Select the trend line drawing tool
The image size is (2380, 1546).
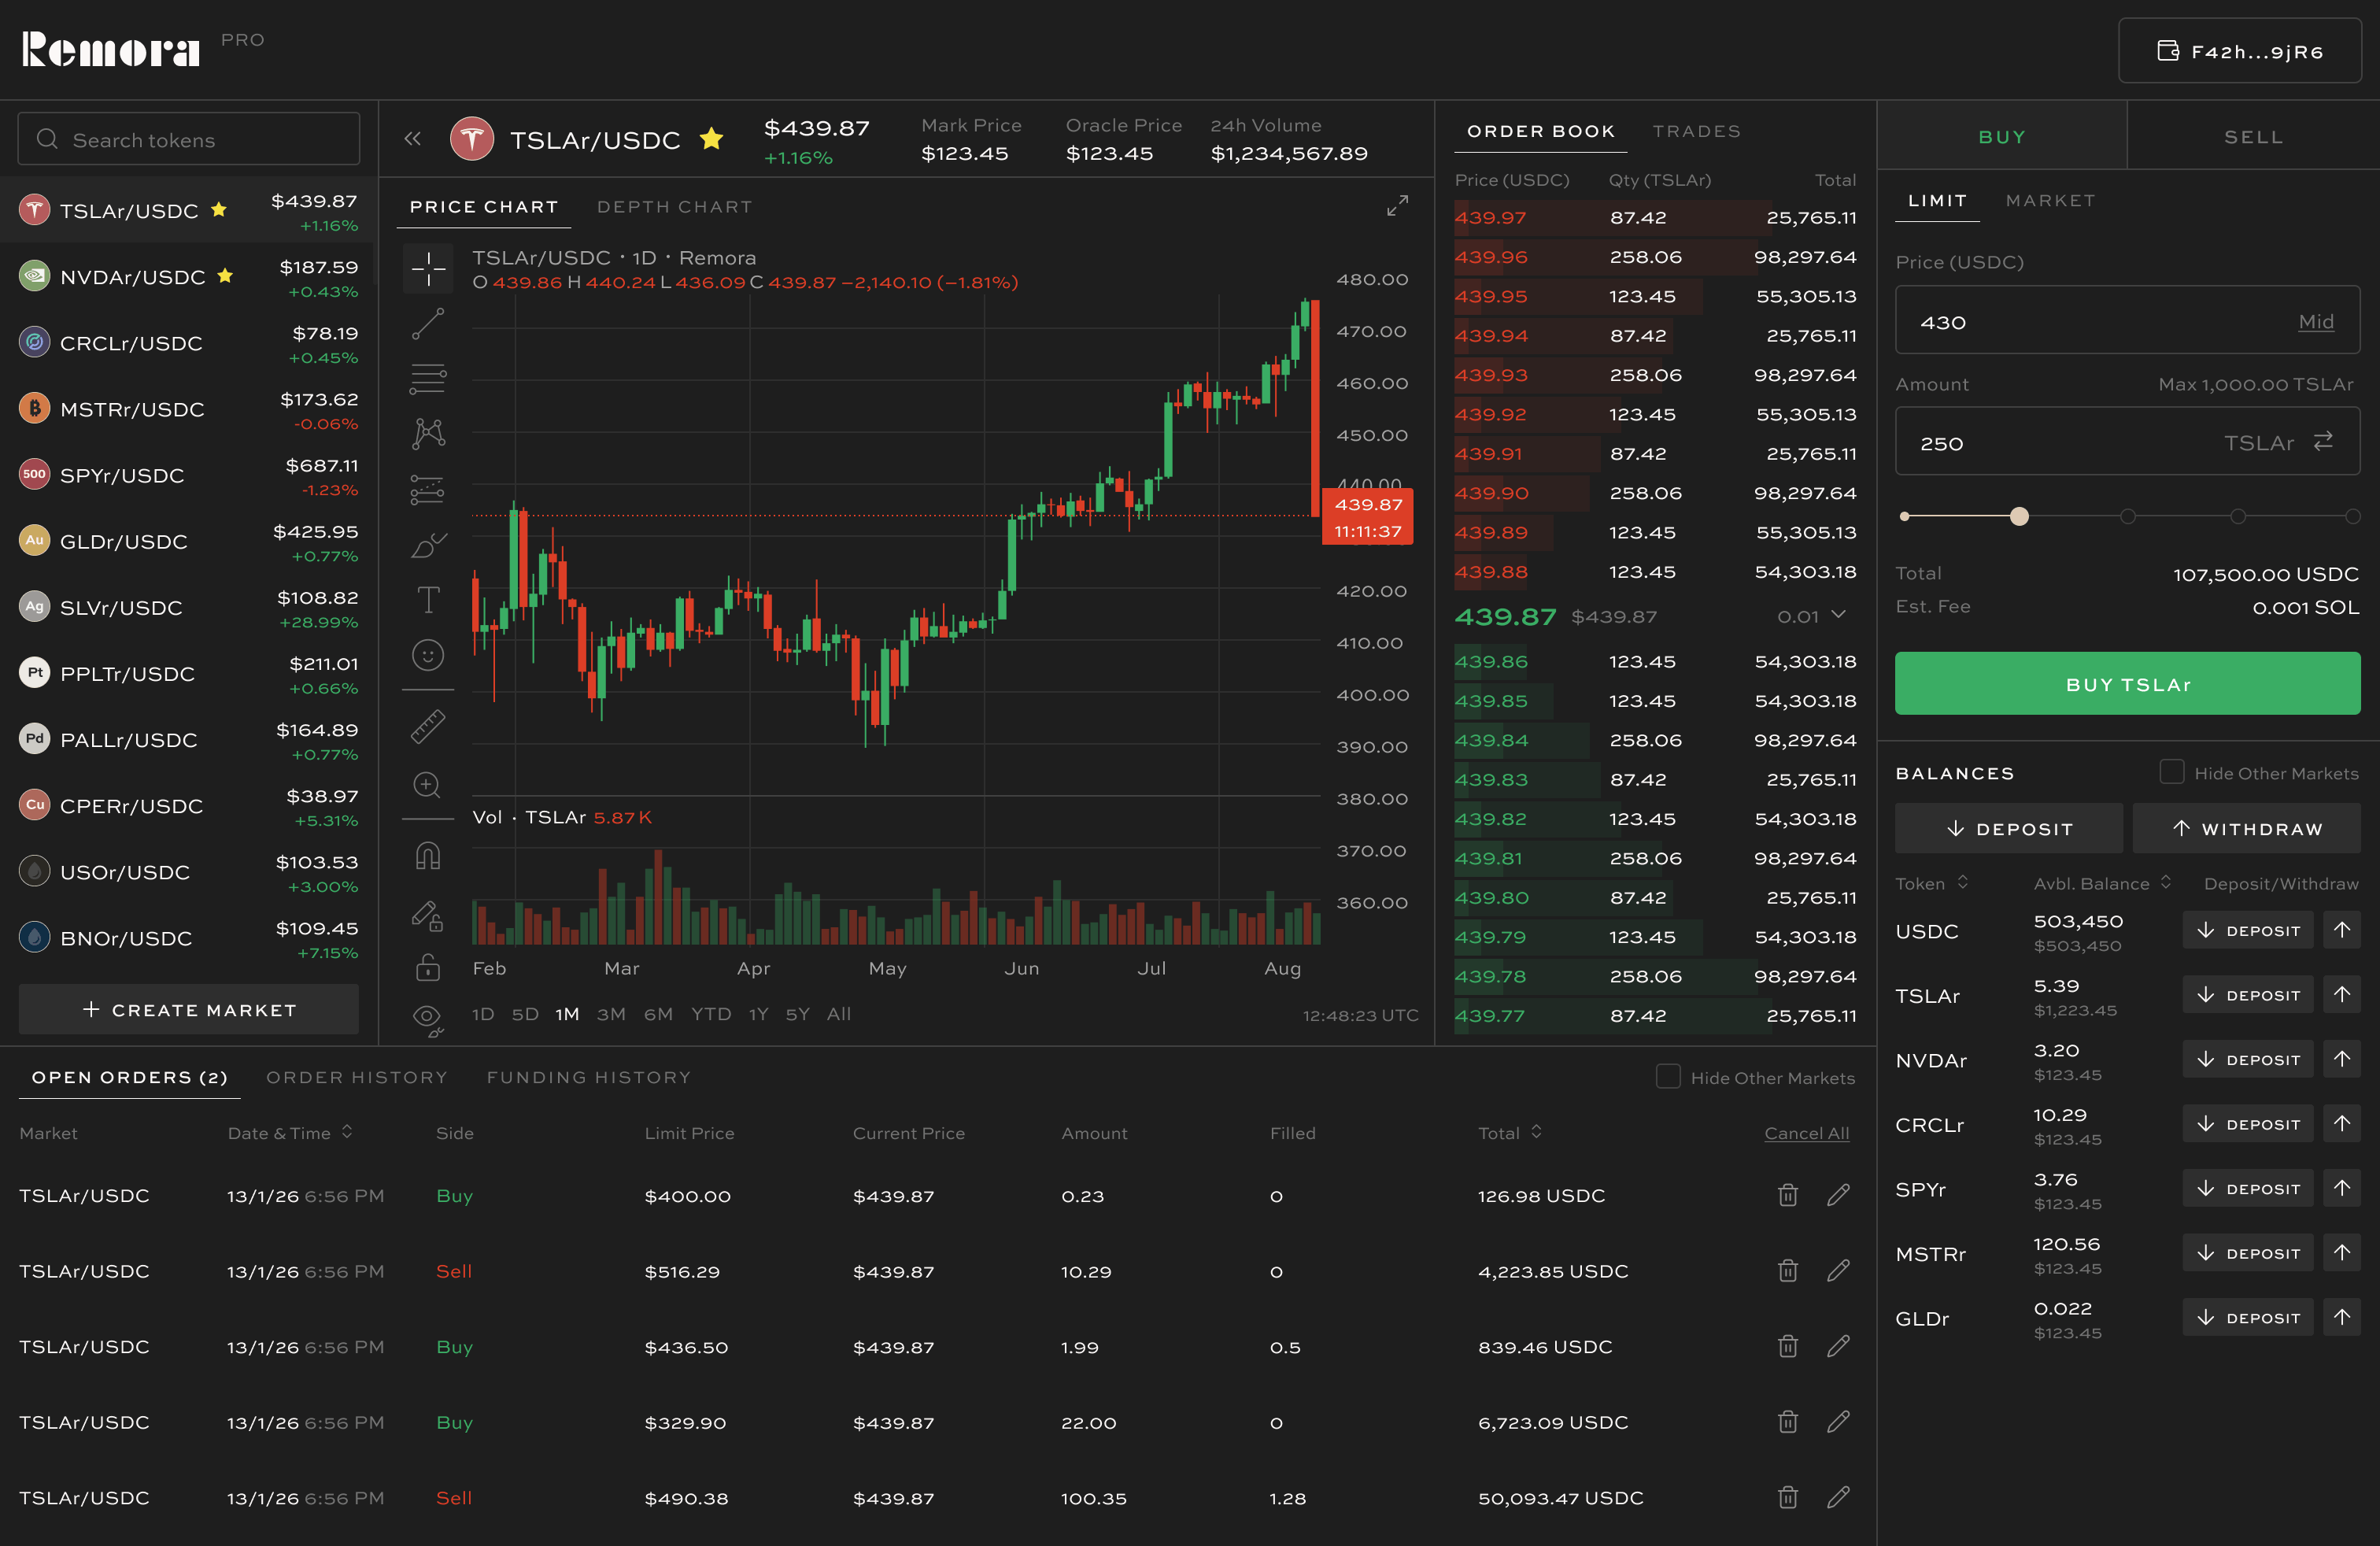428,324
